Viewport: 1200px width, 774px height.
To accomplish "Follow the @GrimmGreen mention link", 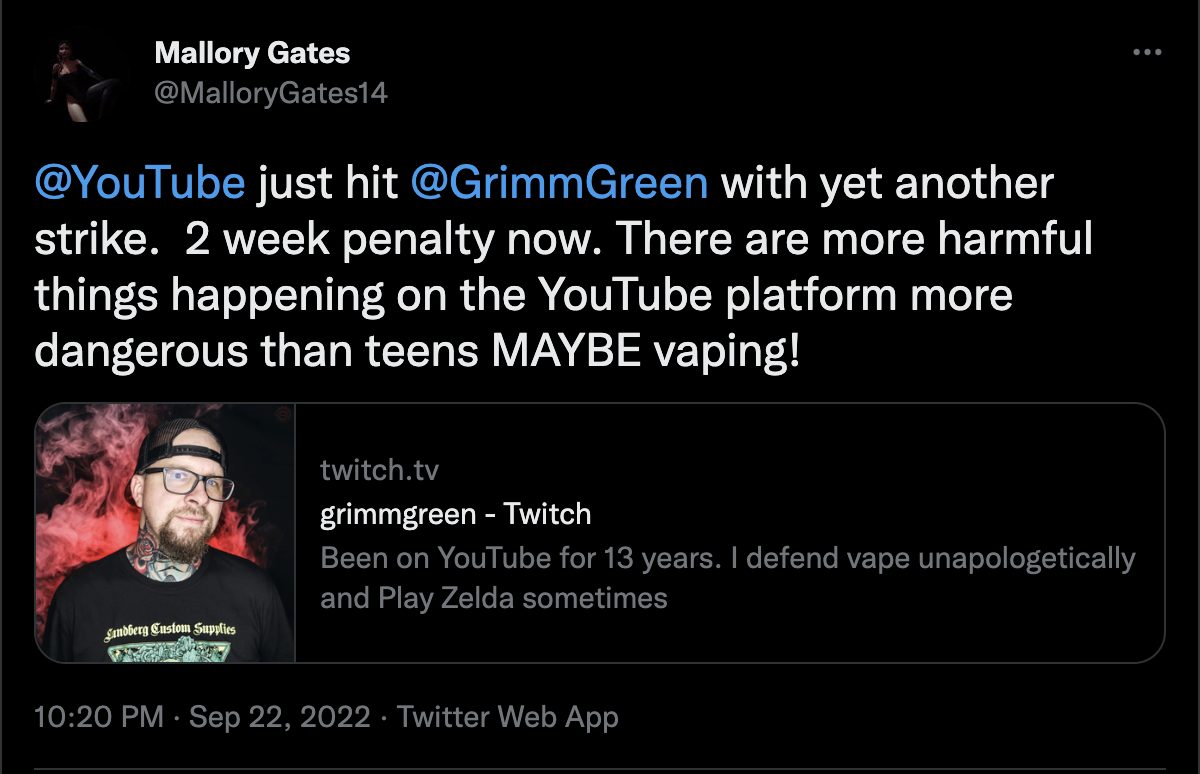I will (560, 184).
